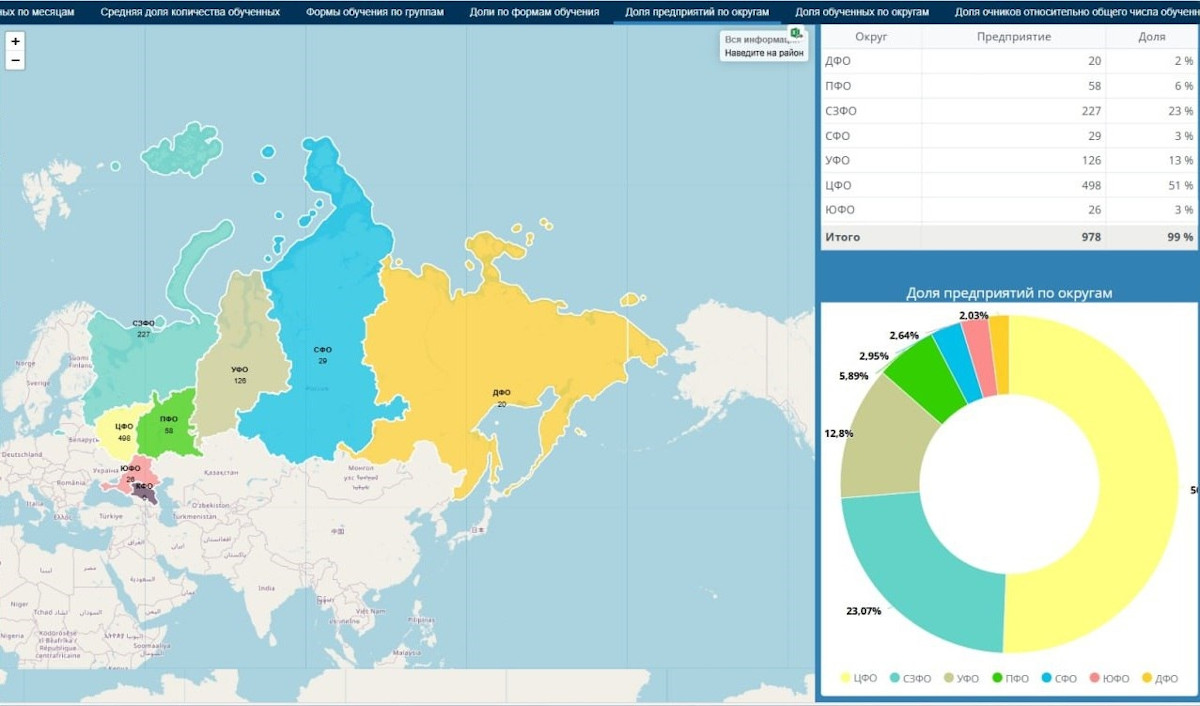Toggle СЗФО series in chart legend
This screenshot has width=1200, height=706.
[x=910, y=678]
